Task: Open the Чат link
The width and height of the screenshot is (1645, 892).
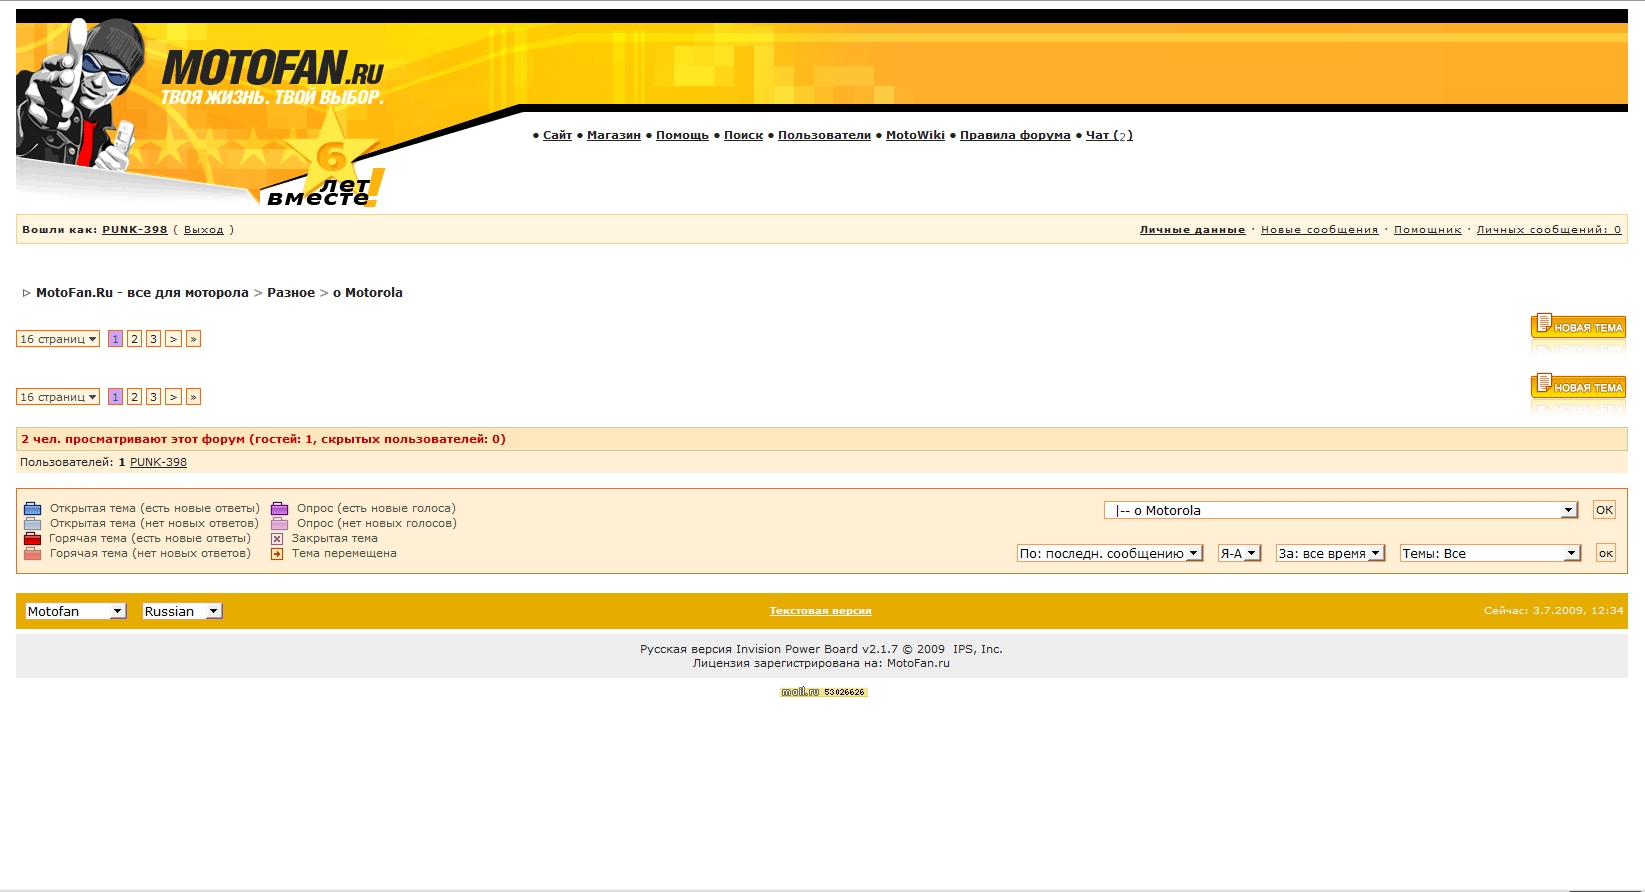Action: click(x=1109, y=135)
